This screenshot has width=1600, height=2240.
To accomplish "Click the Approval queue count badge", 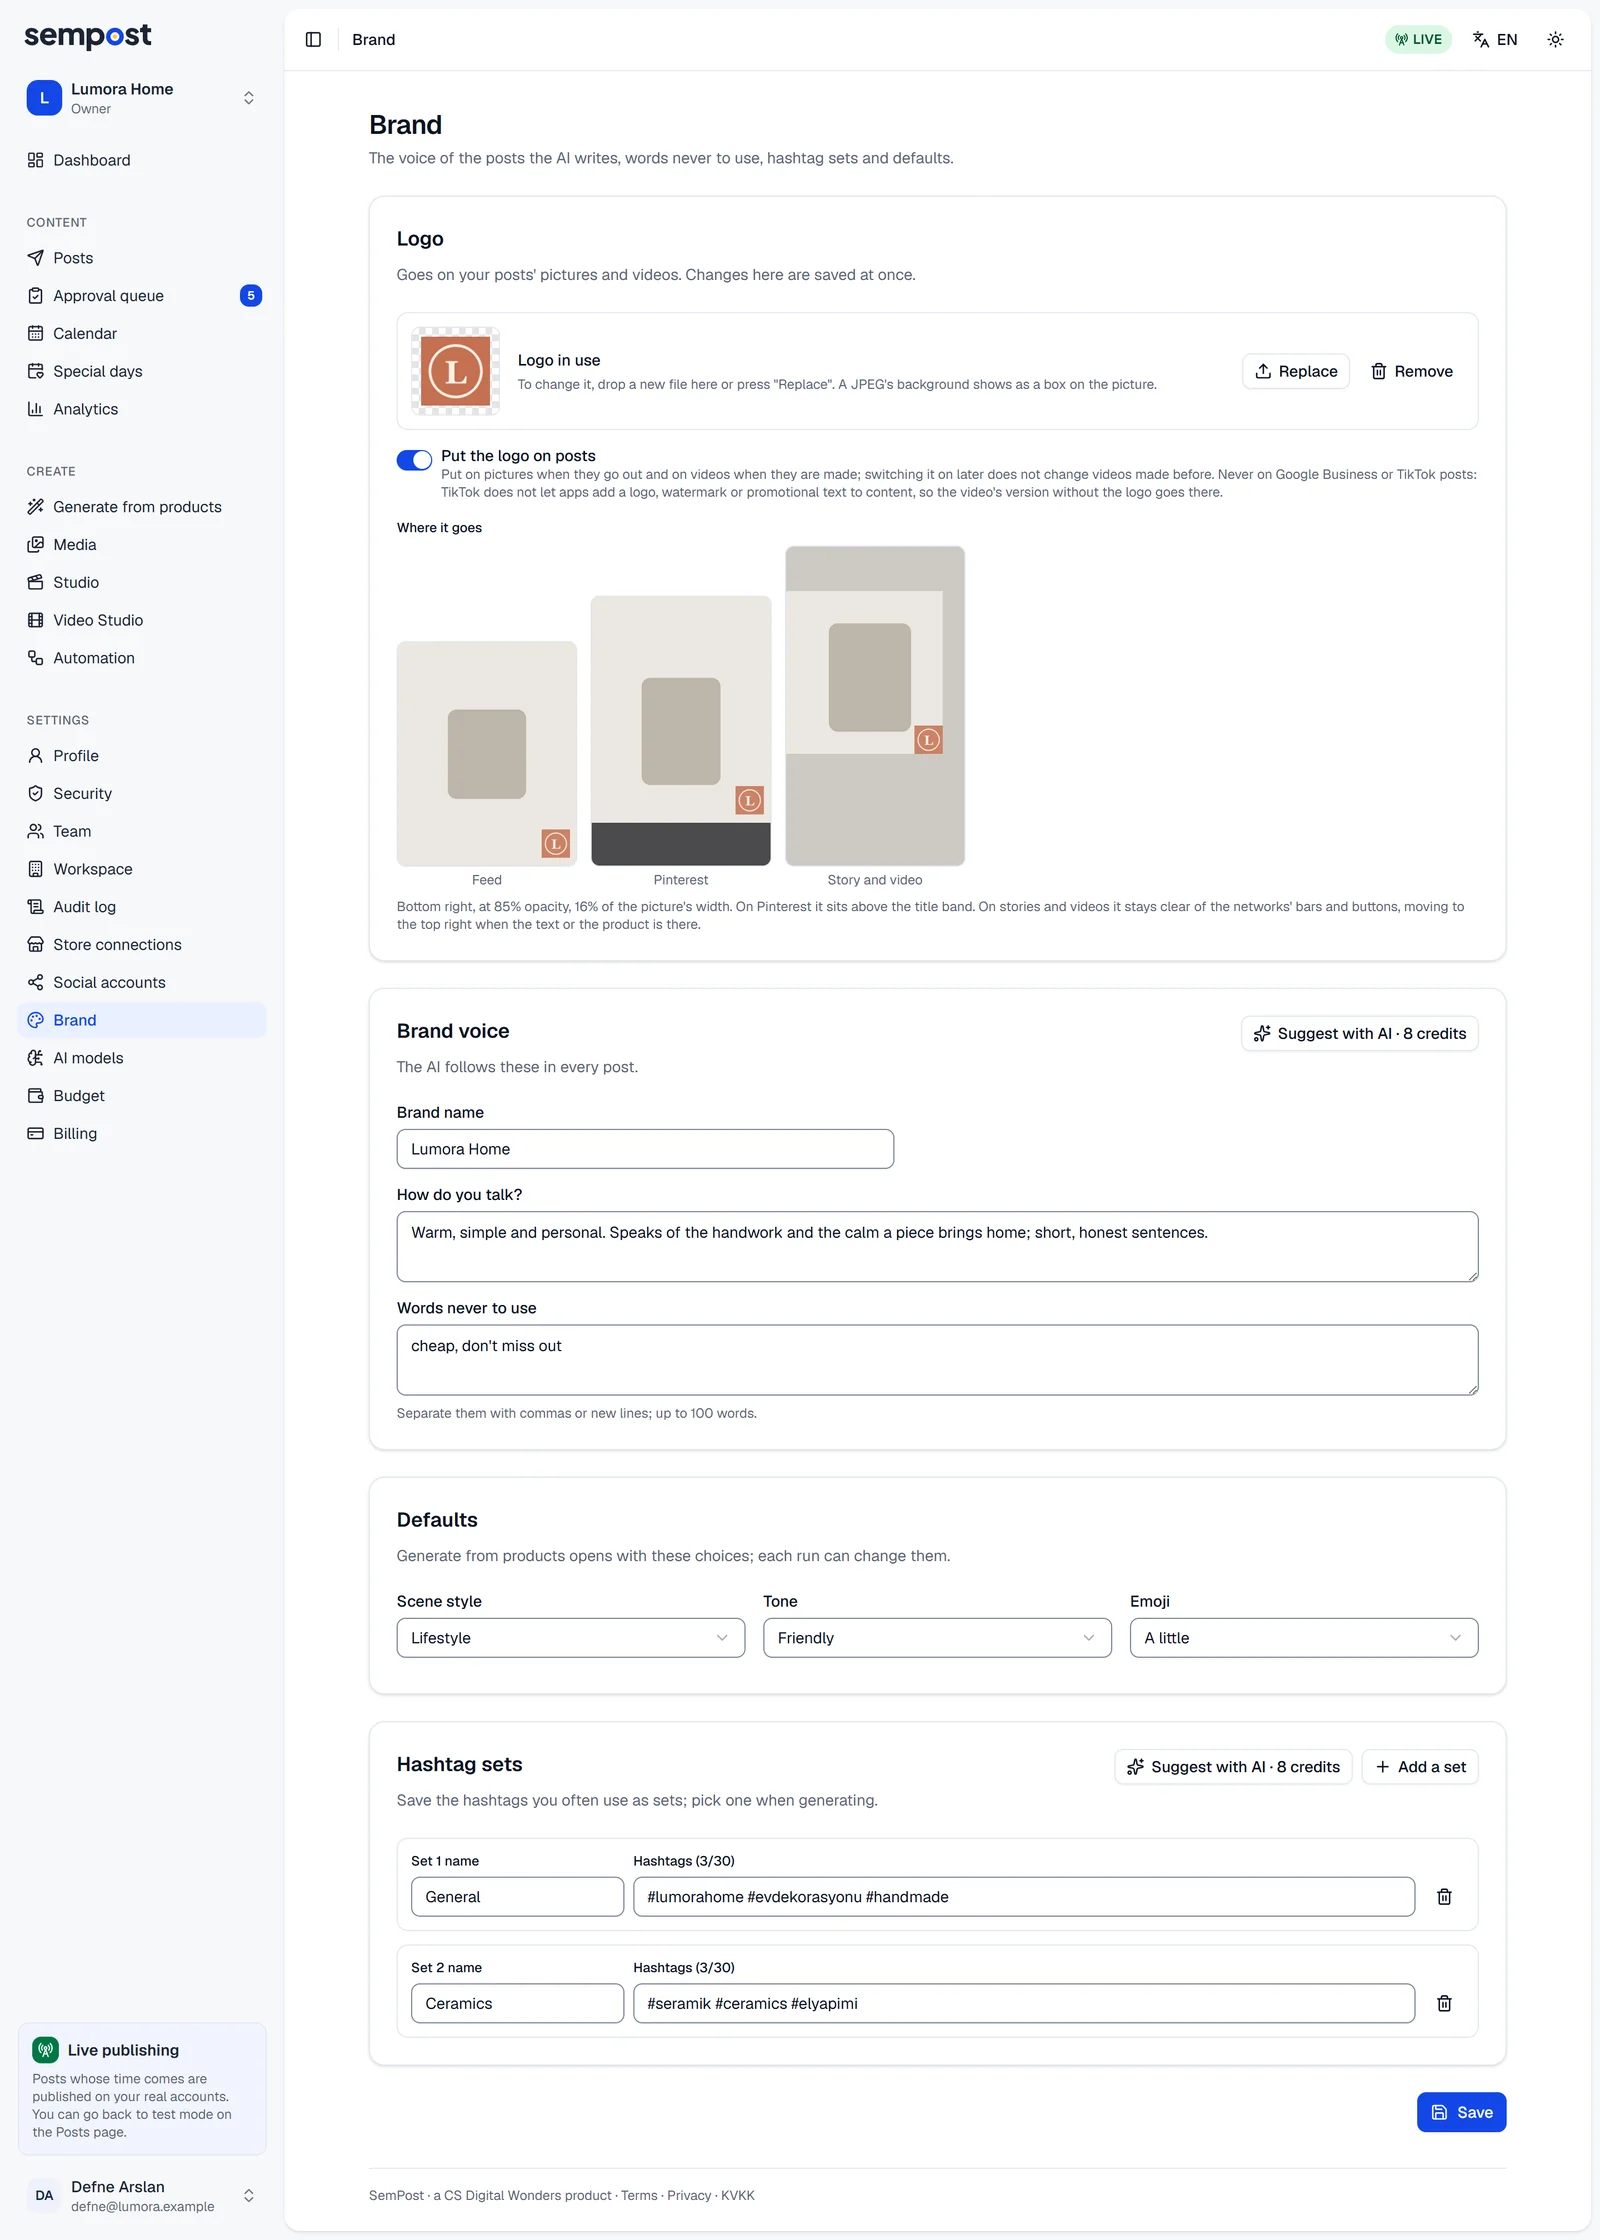I will (251, 295).
